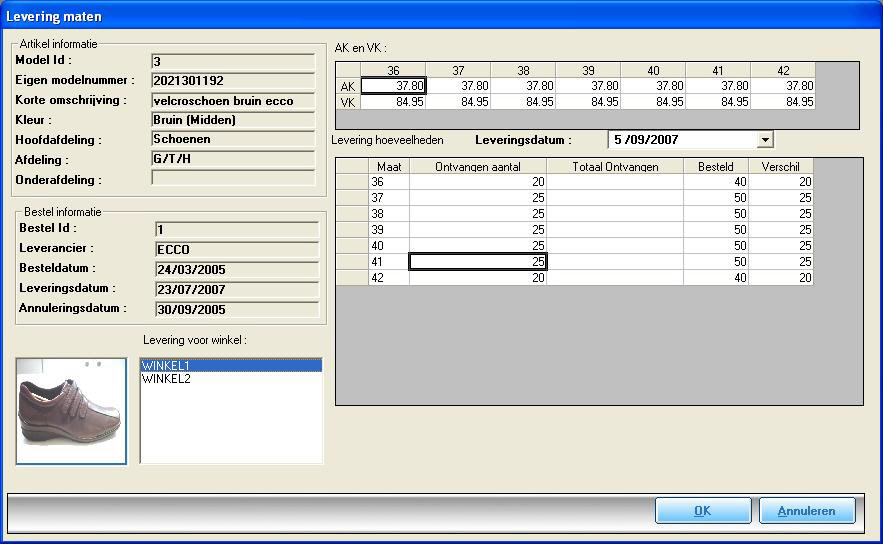This screenshot has width=883, height=544.
Task: Click the Leverancier field showing ECCO
Action: [235, 249]
